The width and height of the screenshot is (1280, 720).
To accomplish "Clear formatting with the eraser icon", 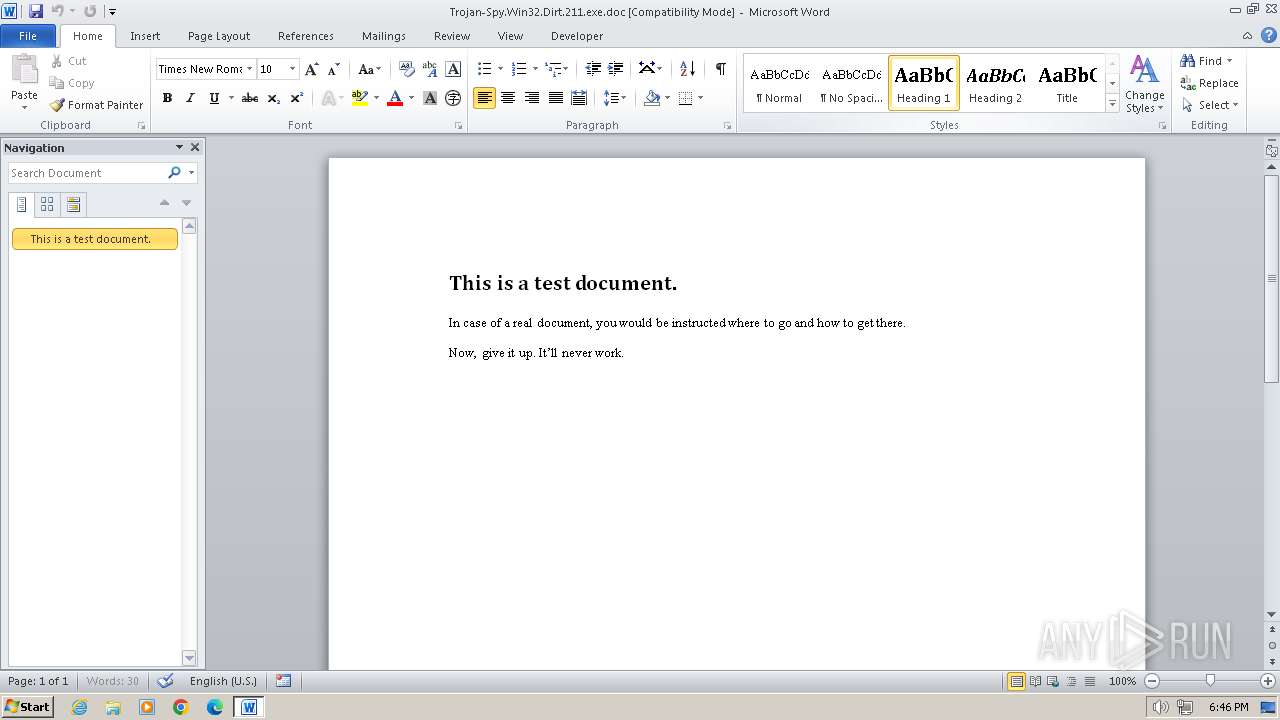I will (x=407, y=69).
